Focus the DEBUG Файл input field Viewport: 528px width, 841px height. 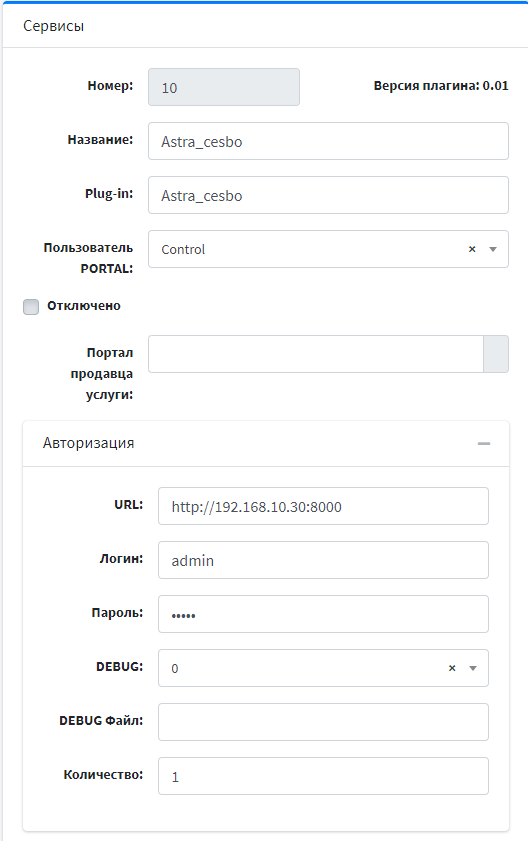pyautogui.click(x=323, y=722)
